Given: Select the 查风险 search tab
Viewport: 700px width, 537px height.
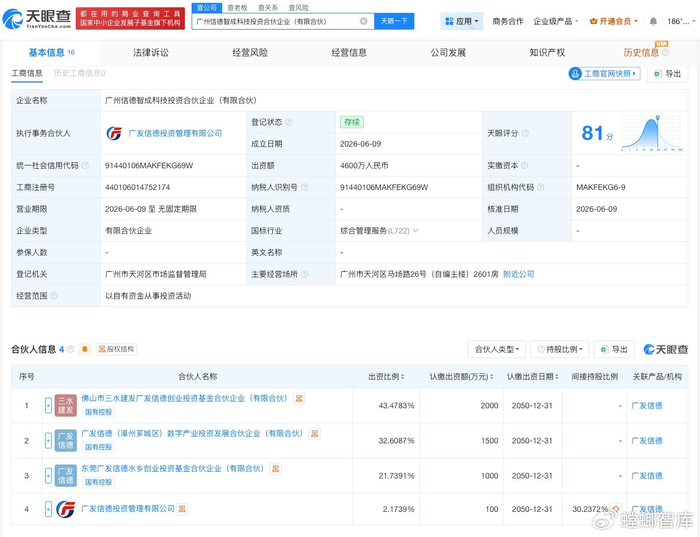Looking at the screenshot, I should tap(298, 8).
